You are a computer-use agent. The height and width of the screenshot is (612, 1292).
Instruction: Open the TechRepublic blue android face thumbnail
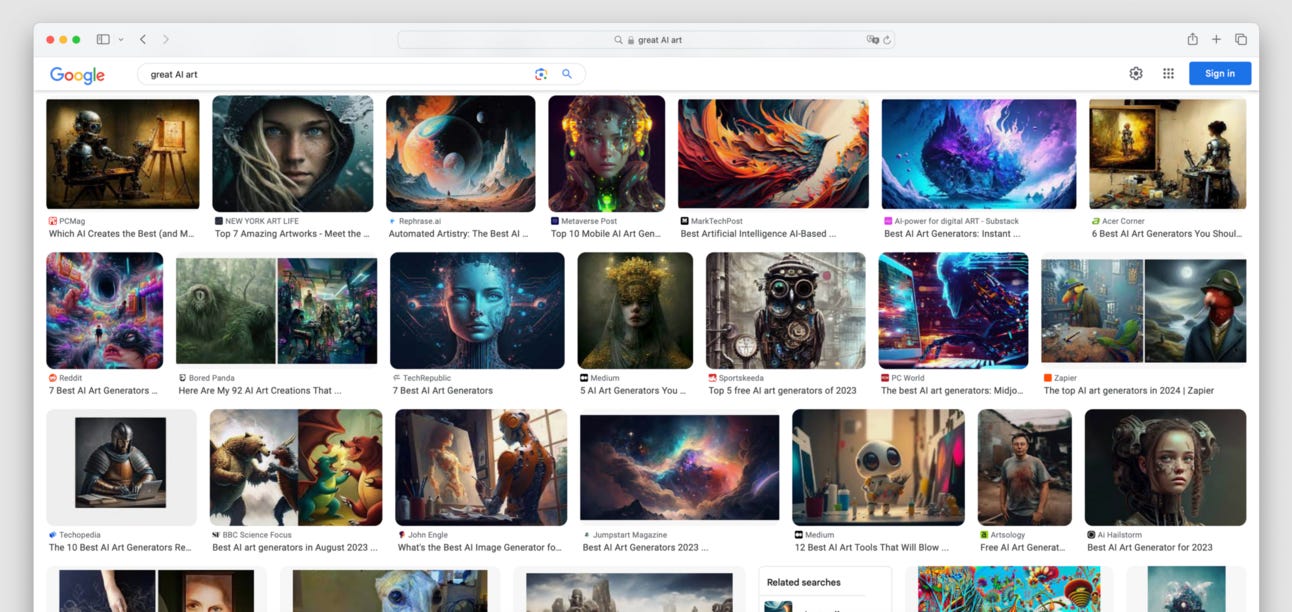[x=477, y=310]
